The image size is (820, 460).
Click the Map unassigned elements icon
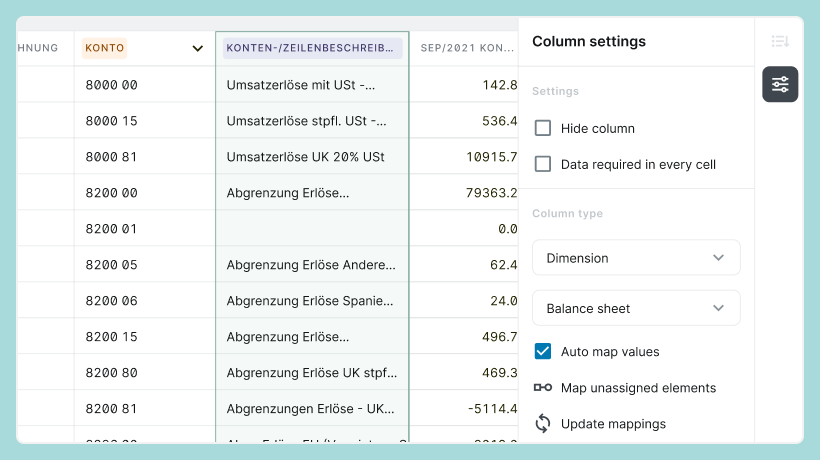coord(543,387)
